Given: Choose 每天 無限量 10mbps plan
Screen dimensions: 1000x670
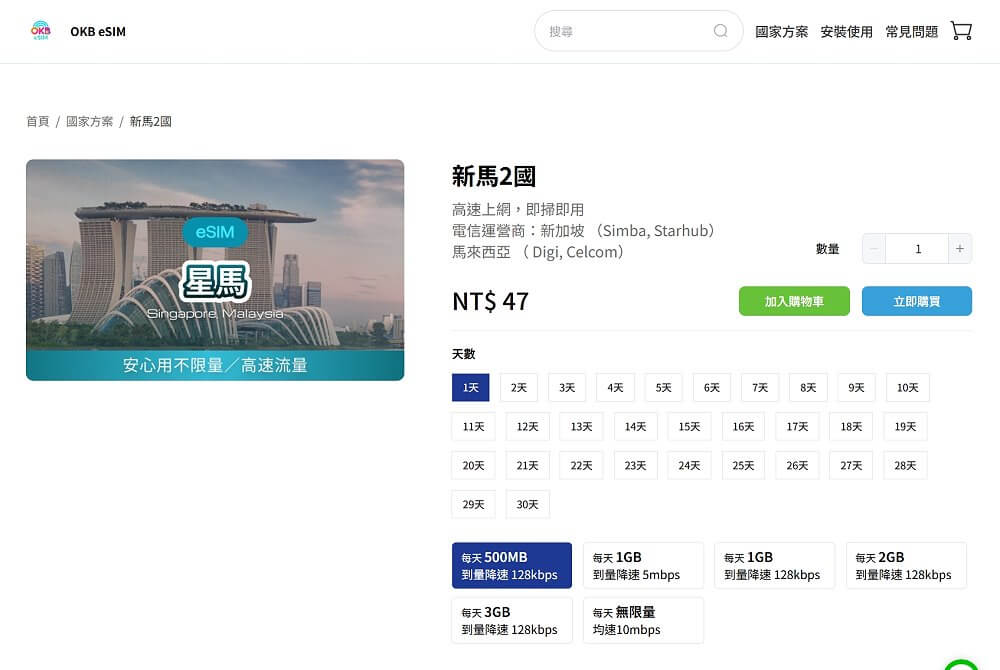Looking at the screenshot, I should point(643,620).
